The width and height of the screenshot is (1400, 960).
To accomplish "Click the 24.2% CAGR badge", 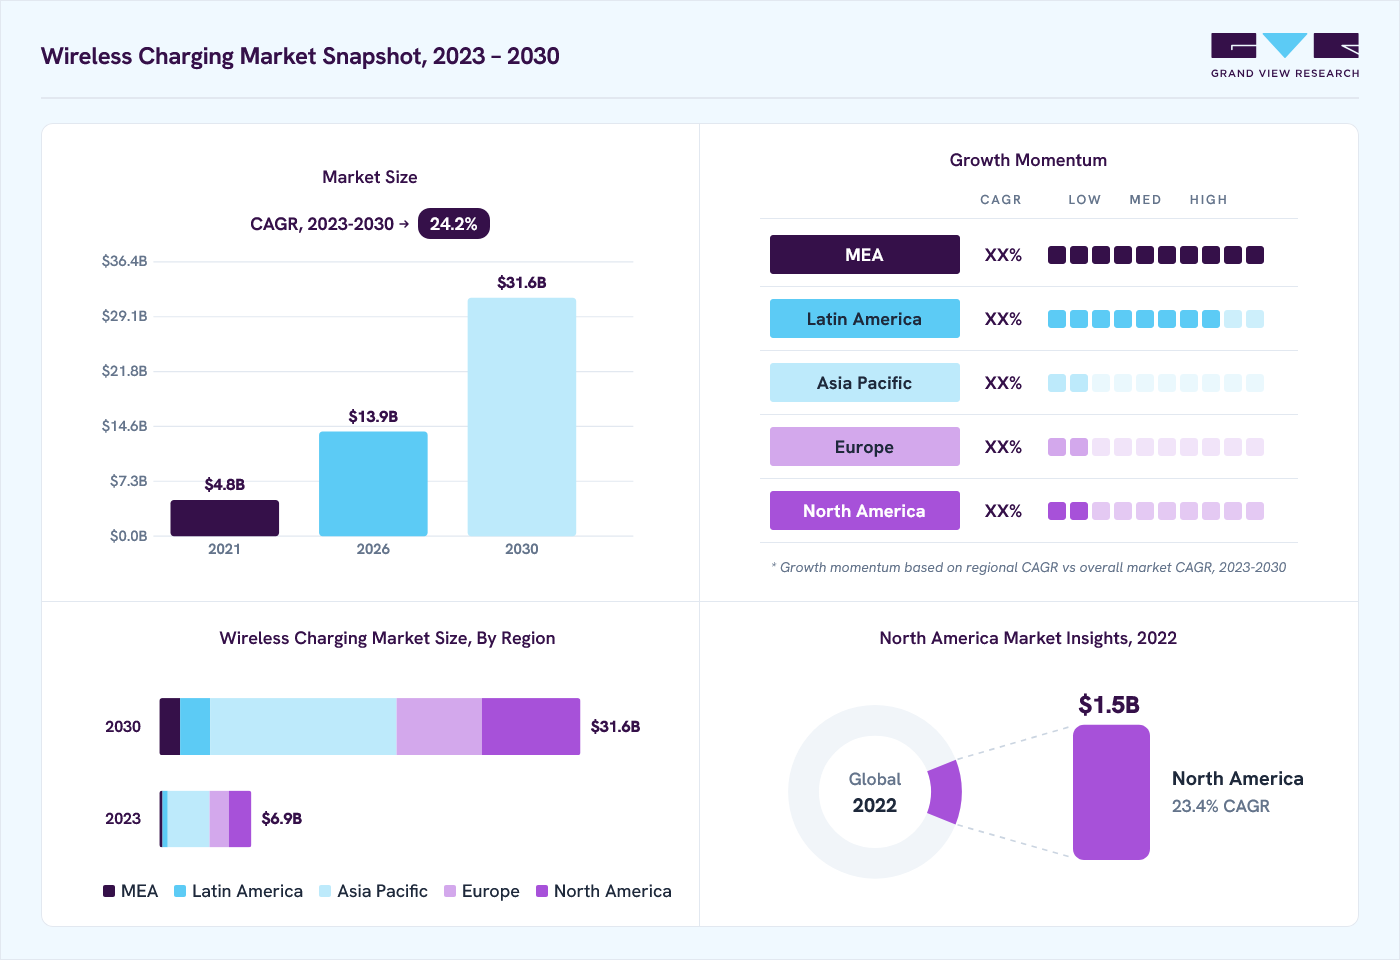I will (x=454, y=224).
